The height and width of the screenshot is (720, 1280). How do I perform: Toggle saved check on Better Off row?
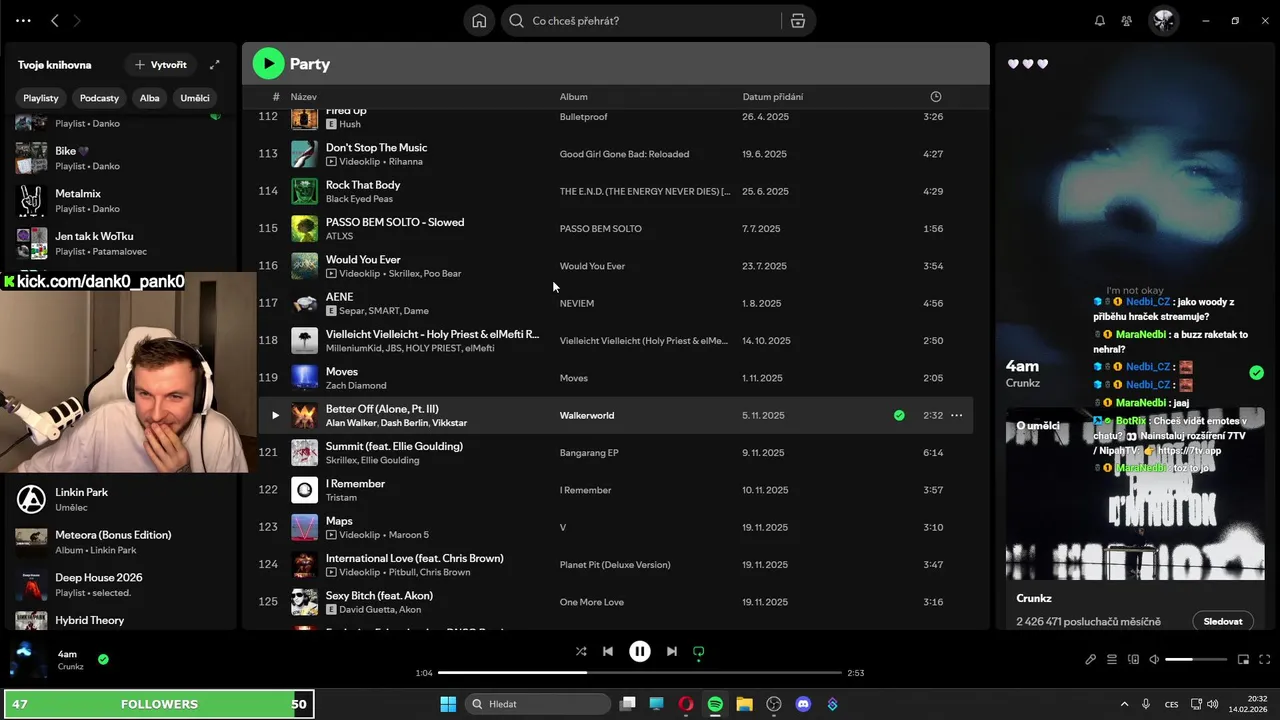(x=899, y=415)
